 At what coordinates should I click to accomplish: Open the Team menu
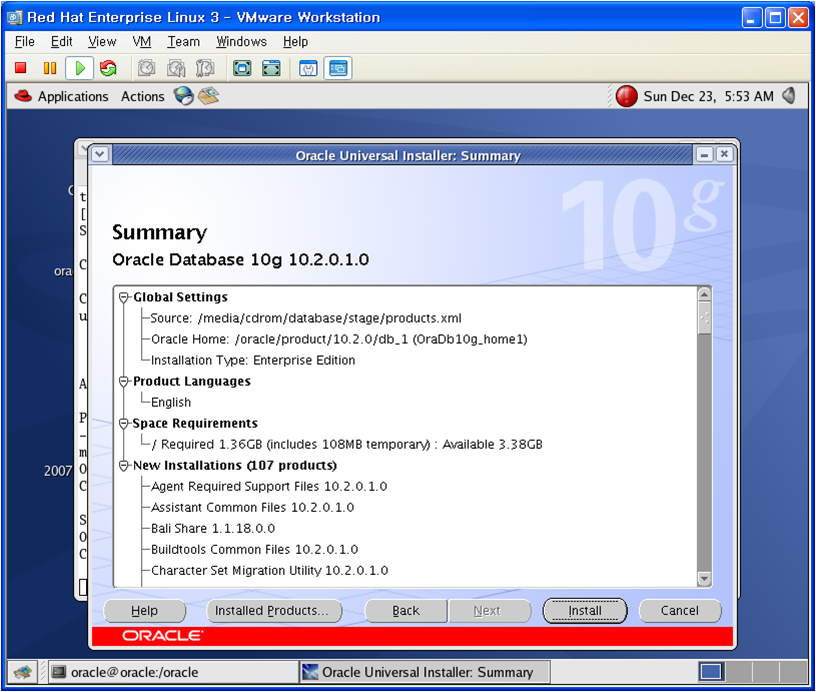point(183,42)
